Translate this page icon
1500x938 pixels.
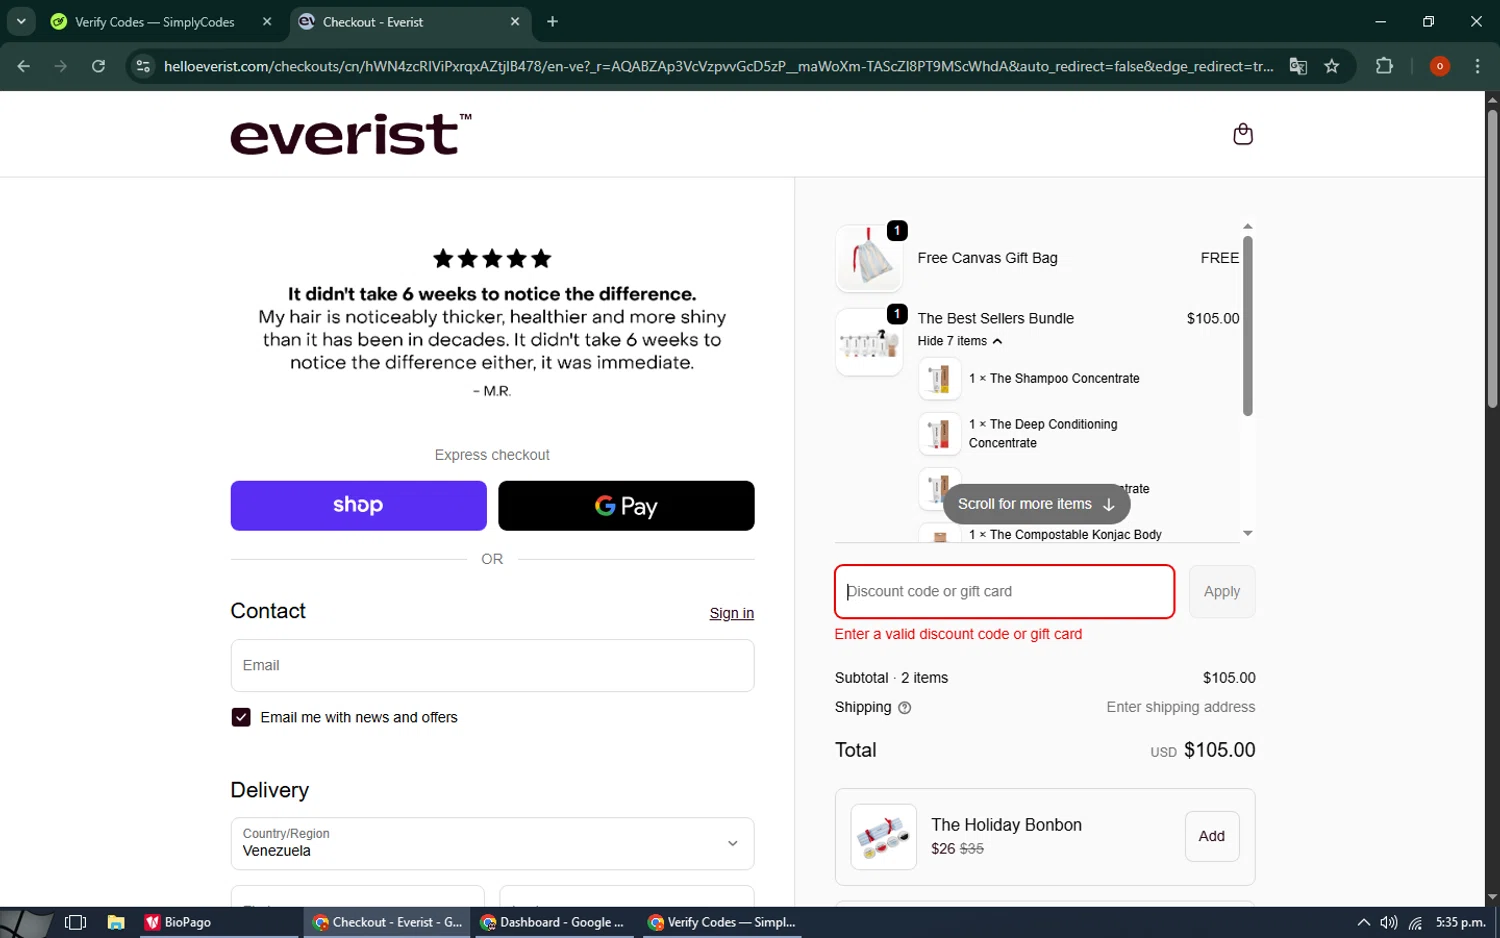[1298, 66]
